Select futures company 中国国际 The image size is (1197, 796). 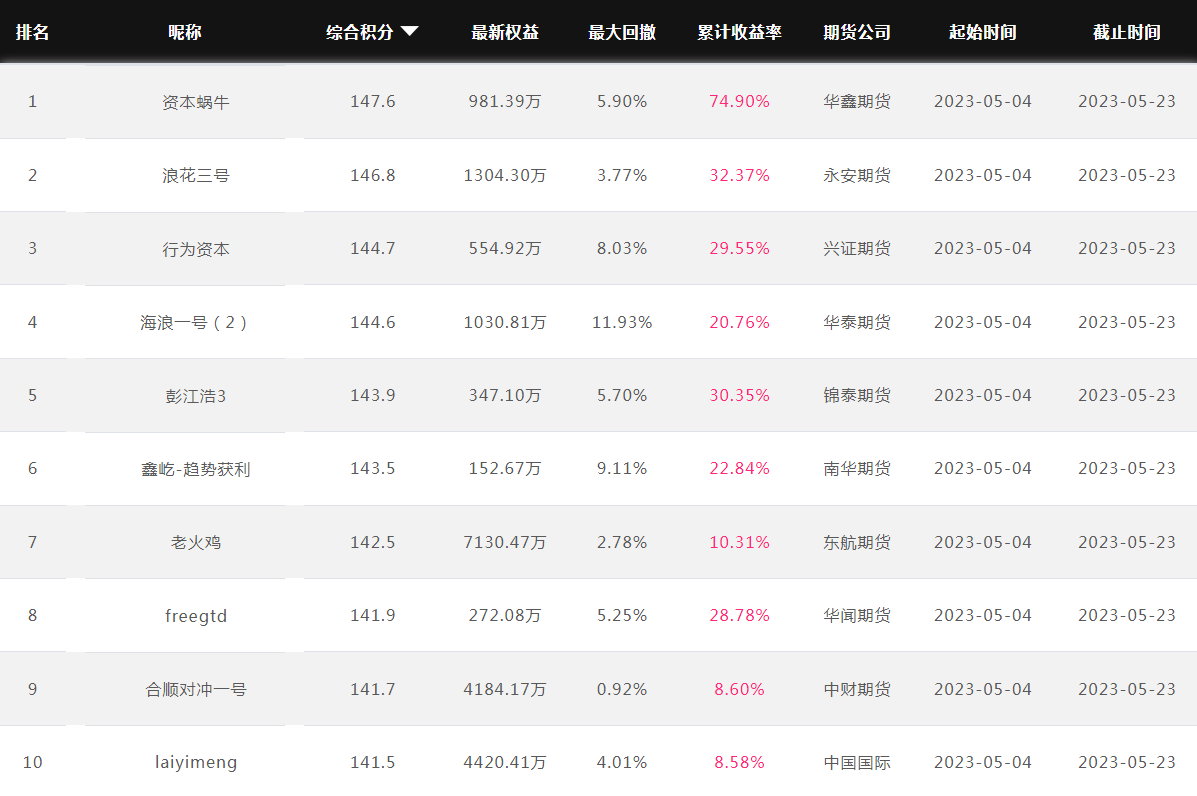[x=857, y=762]
